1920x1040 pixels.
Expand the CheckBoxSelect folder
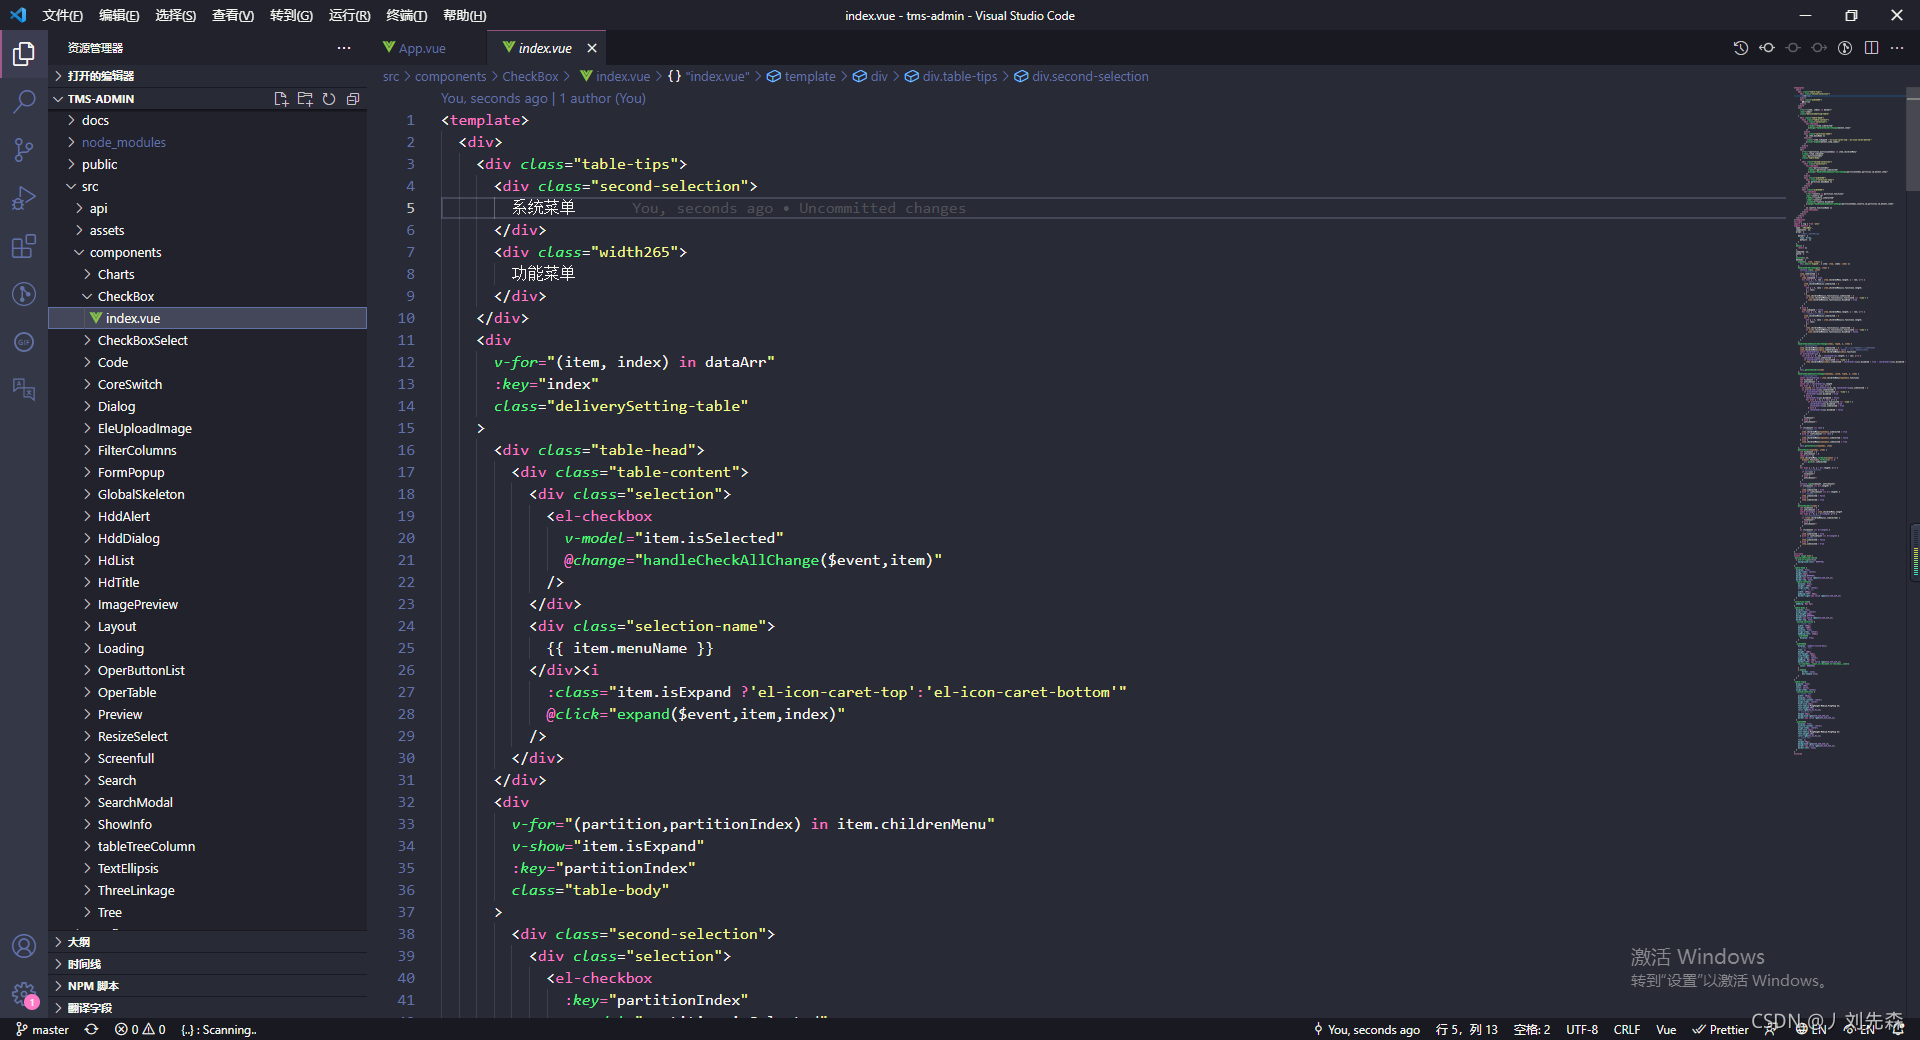pos(208,340)
